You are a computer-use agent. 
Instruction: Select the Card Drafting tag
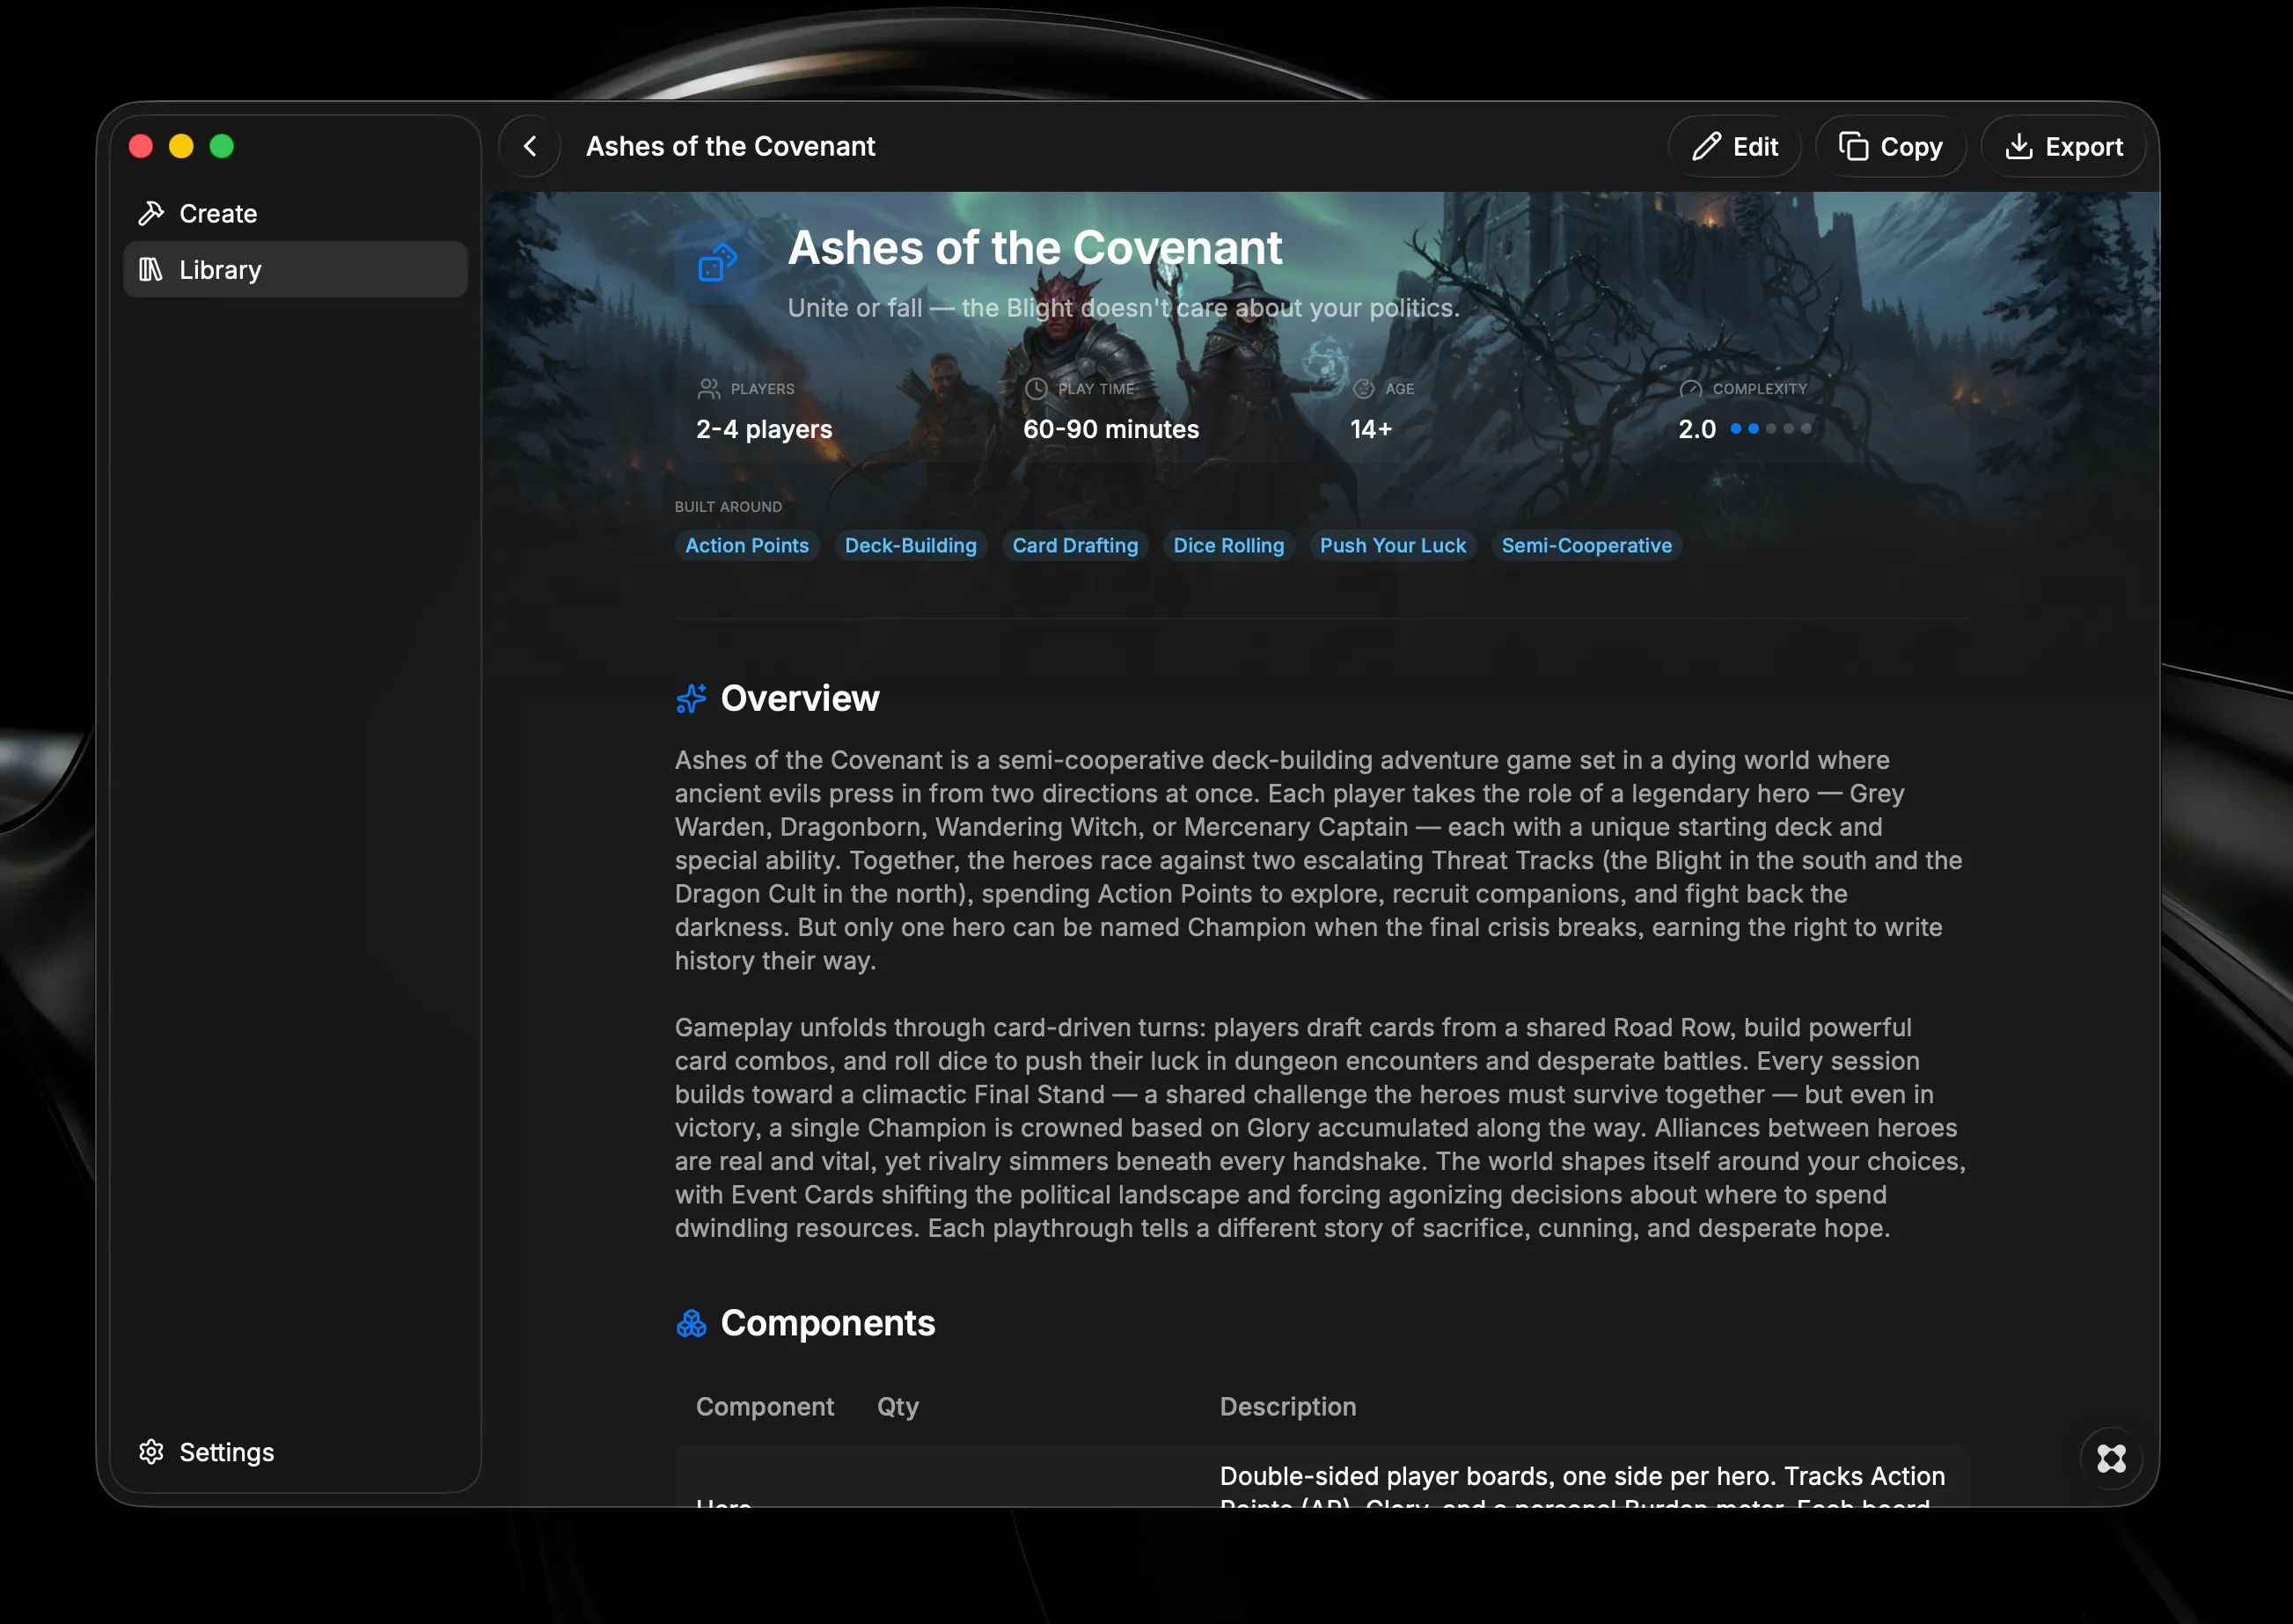tap(1075, 546)
